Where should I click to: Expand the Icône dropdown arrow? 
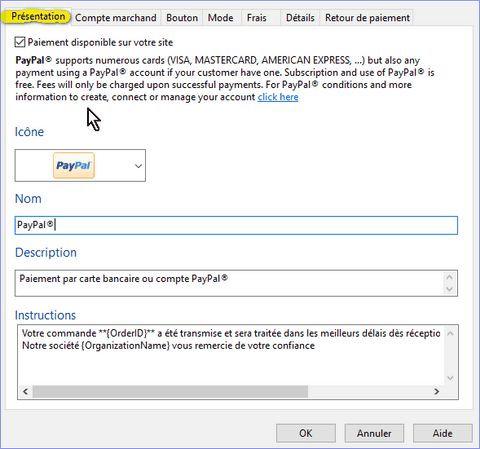[138, 166]
